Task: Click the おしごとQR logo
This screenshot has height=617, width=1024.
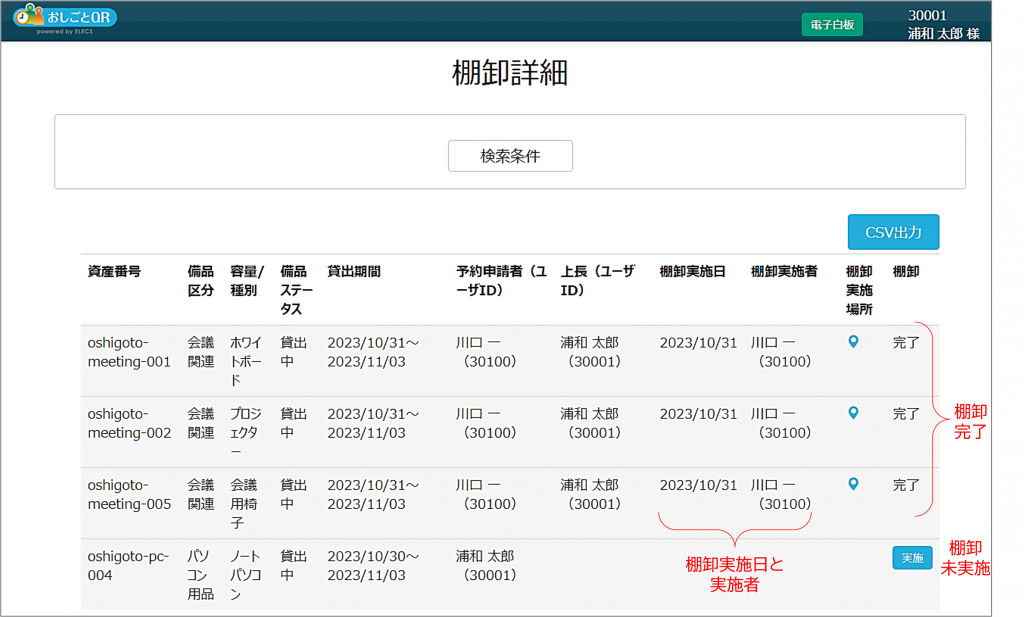Action: (x=65, y=19)
